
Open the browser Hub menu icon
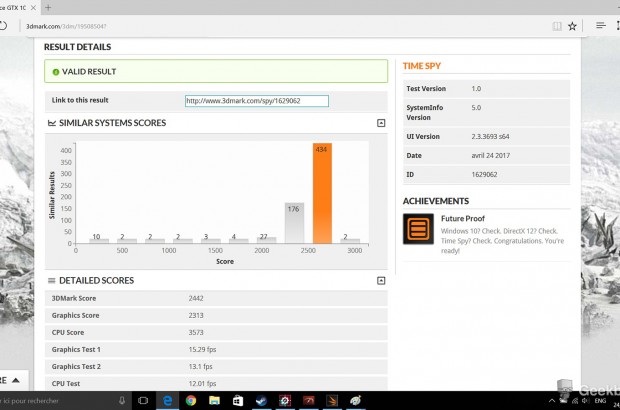pyautogui.click(x=599, y=26)
